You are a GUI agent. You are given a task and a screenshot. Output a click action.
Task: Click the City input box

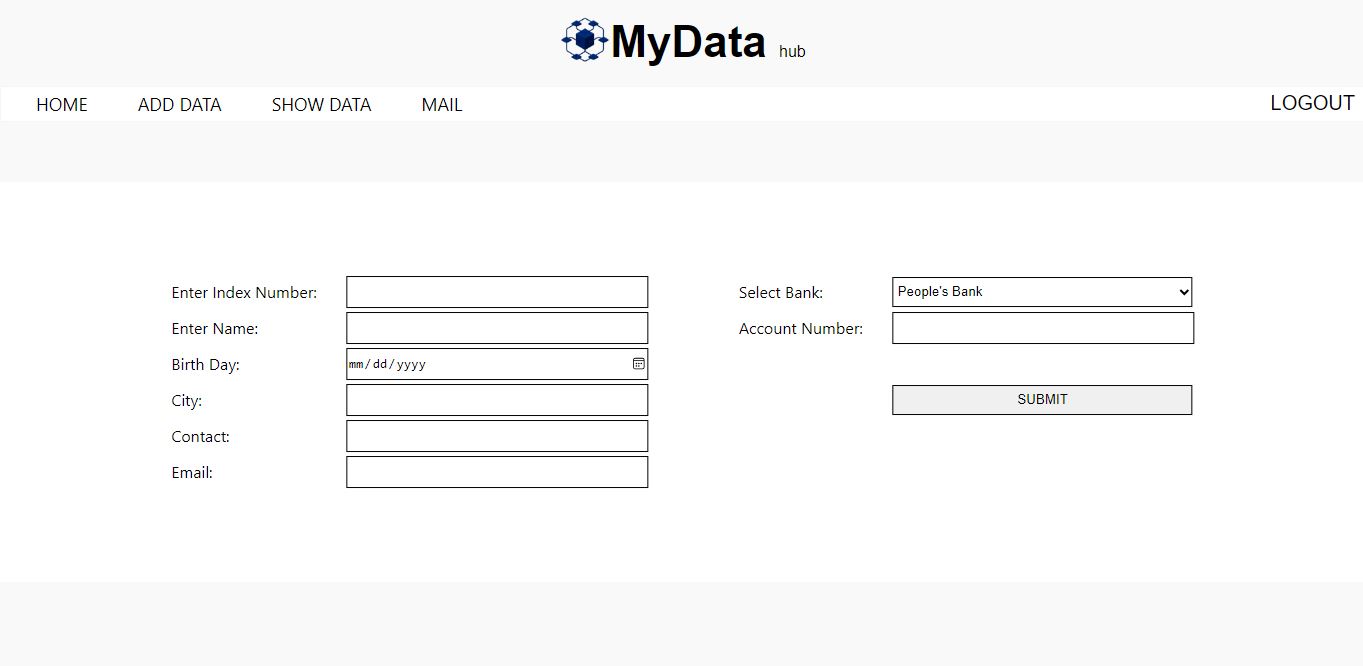pos(497,399)
